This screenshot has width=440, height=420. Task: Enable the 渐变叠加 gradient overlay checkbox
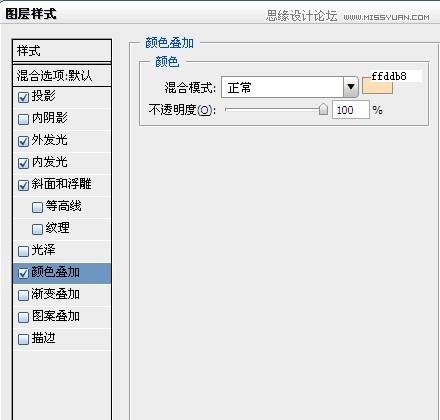[x=23, y=295]
